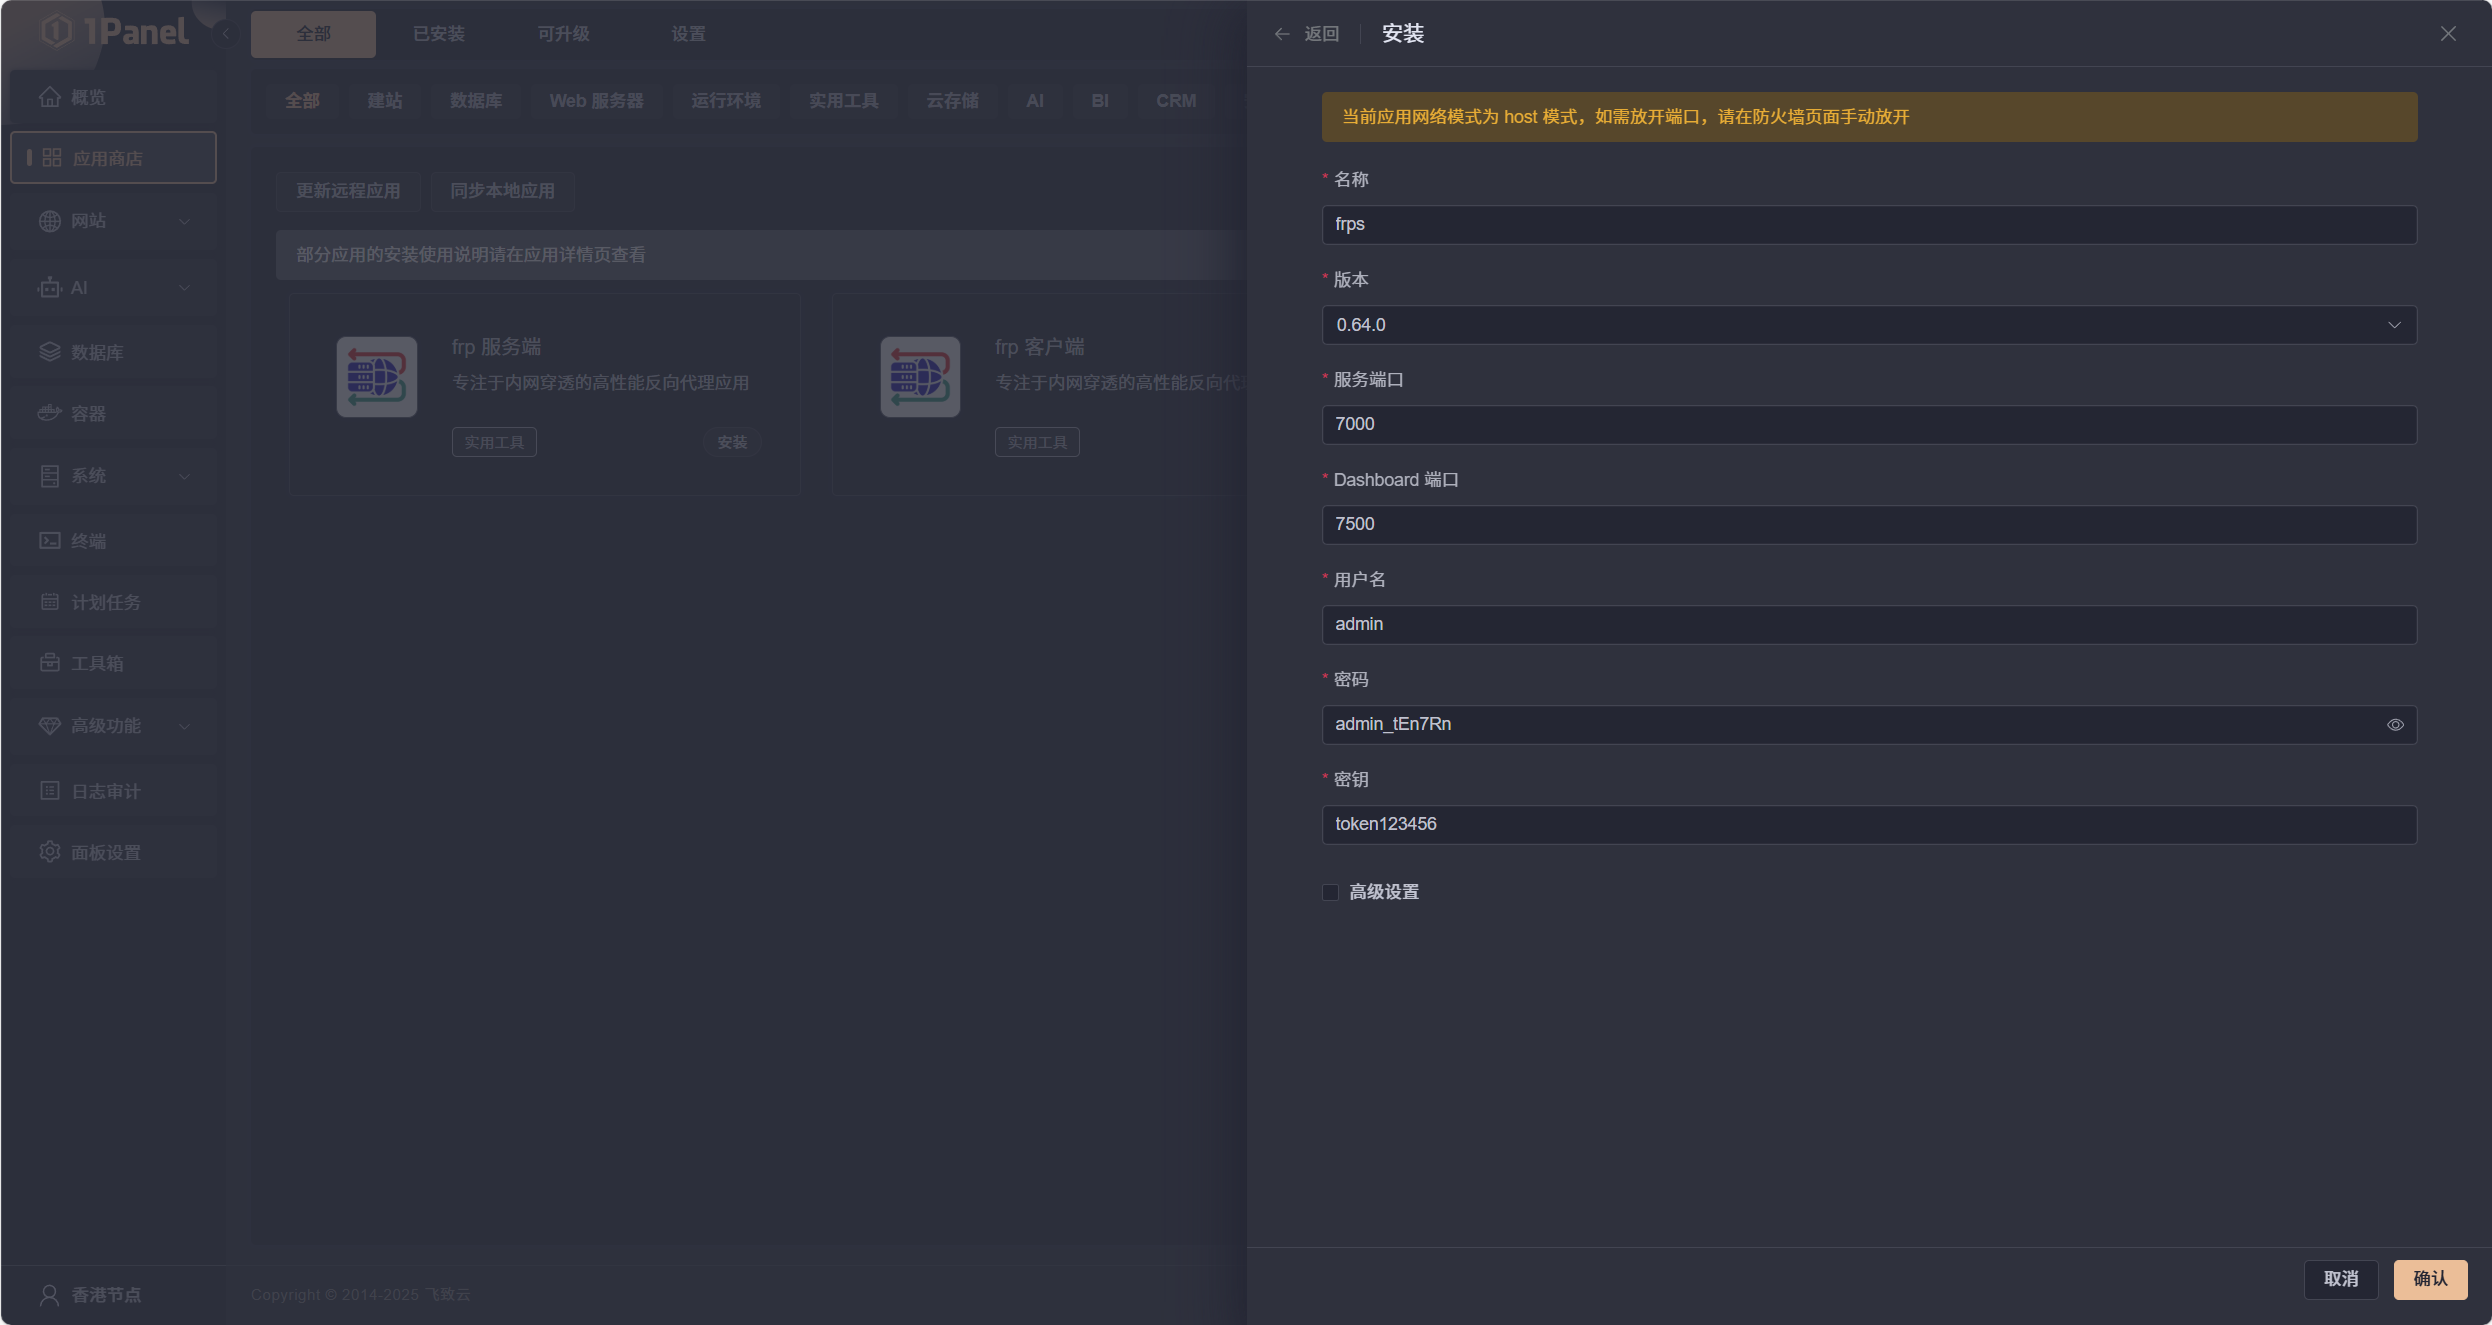Image resolution: width=2492 pixels, height=1325 pixels.
Task: Click the 取消 cancel button
Action: point(2340,1279)
